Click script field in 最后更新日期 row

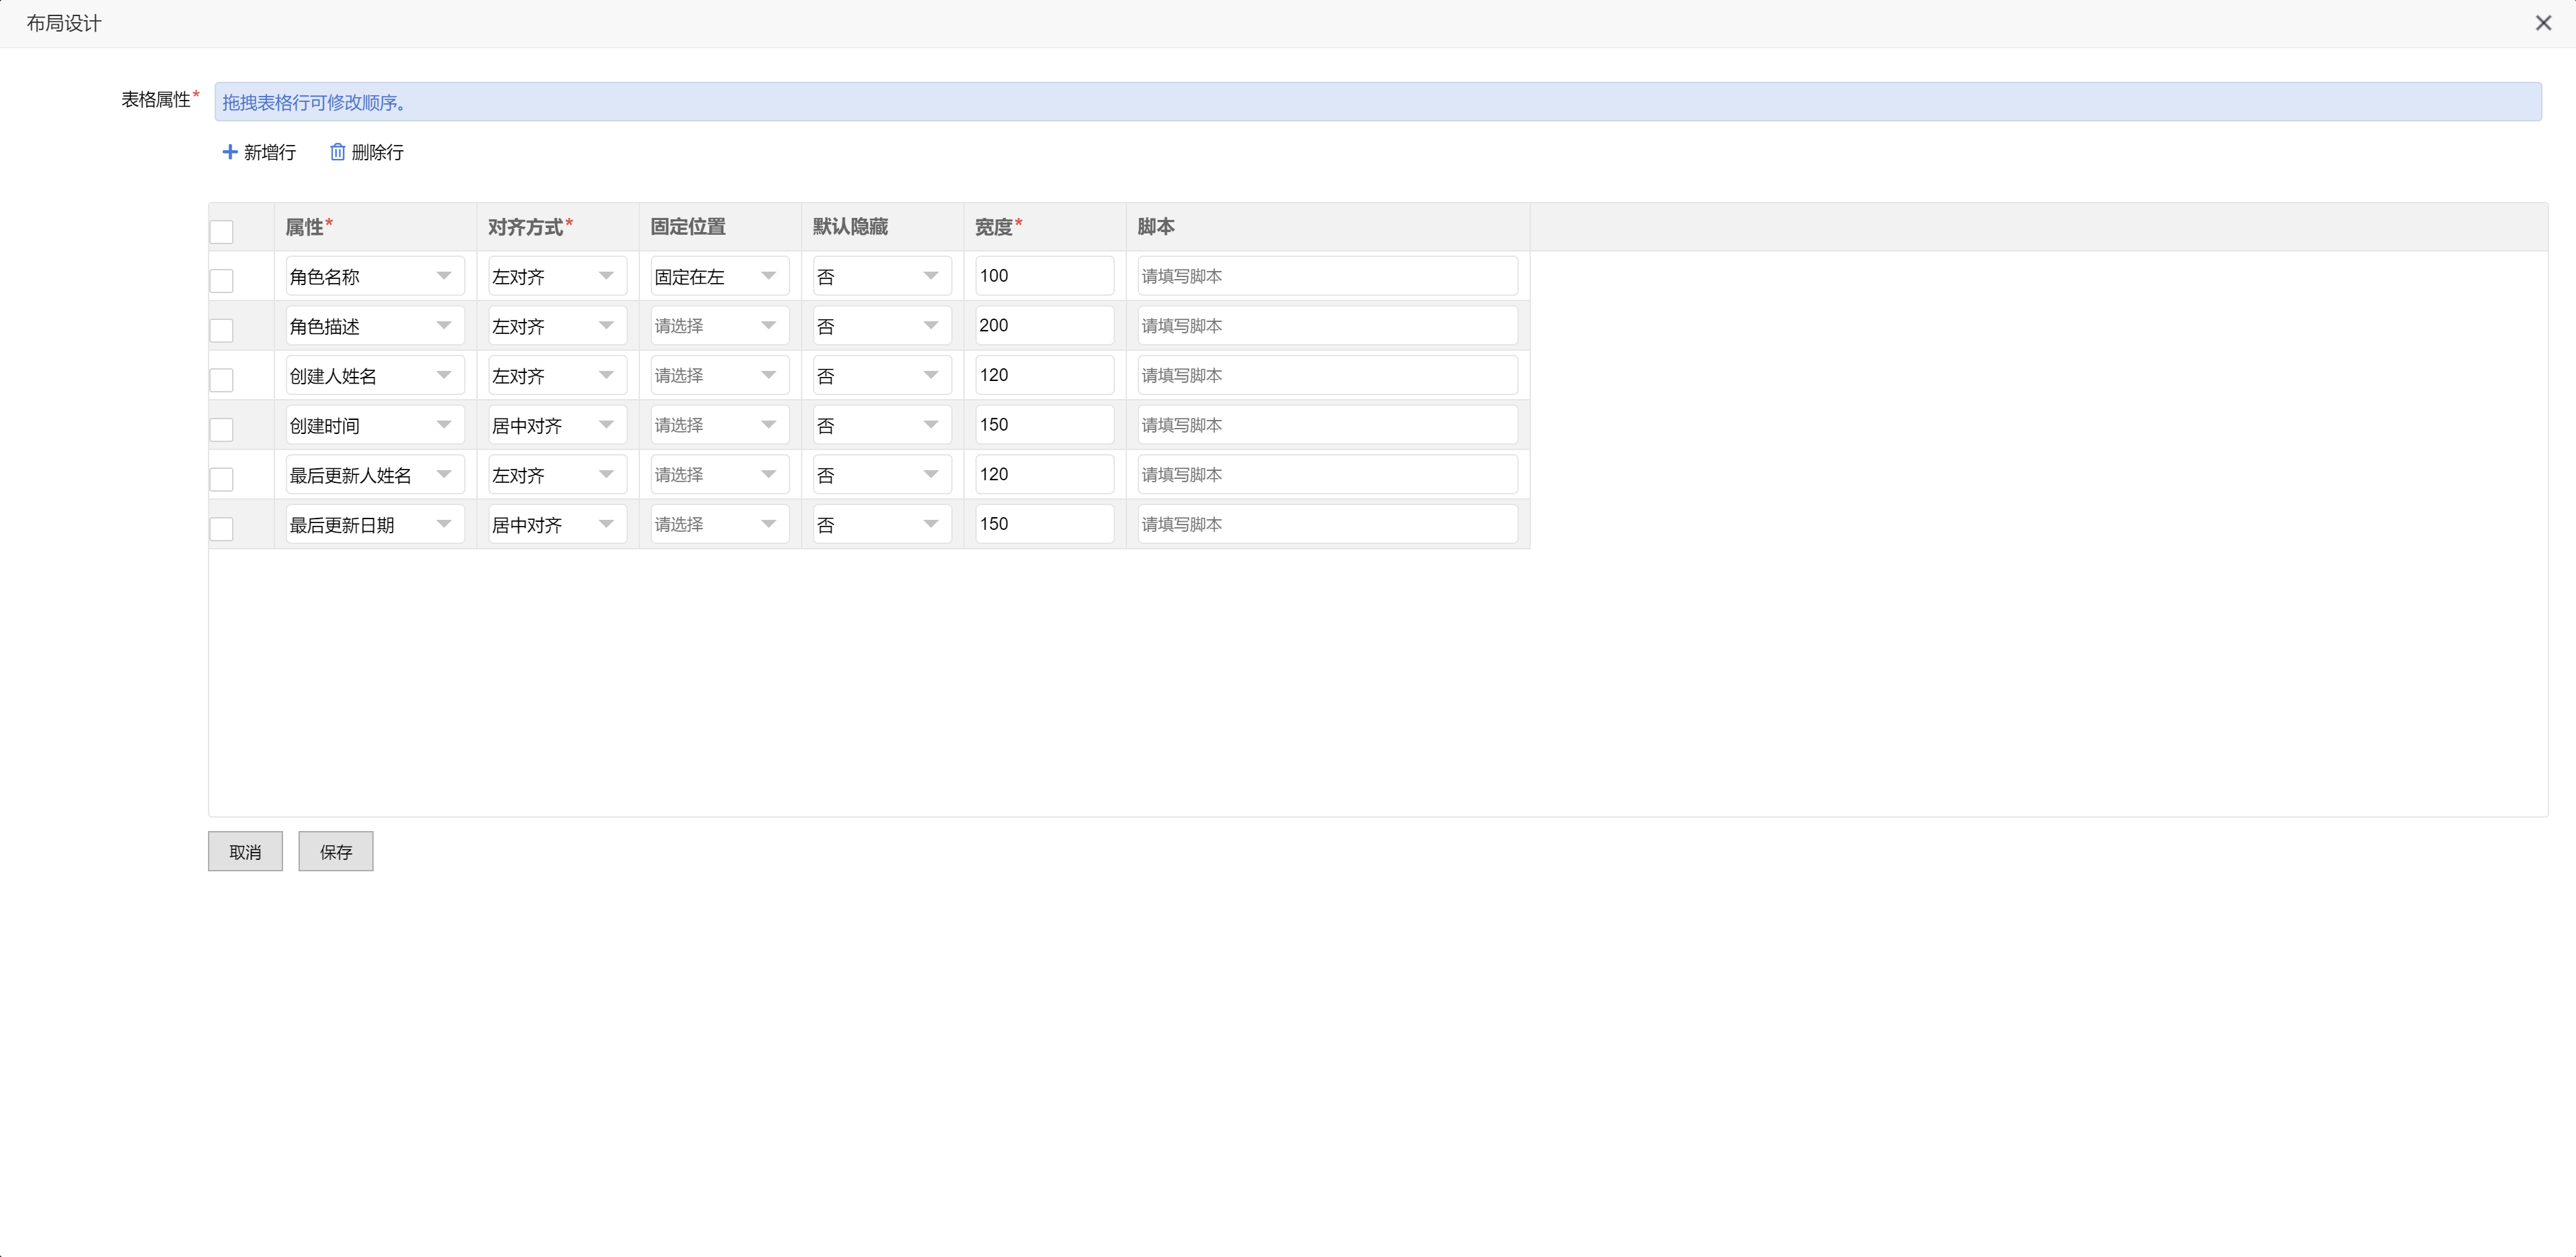(1328, 524)
